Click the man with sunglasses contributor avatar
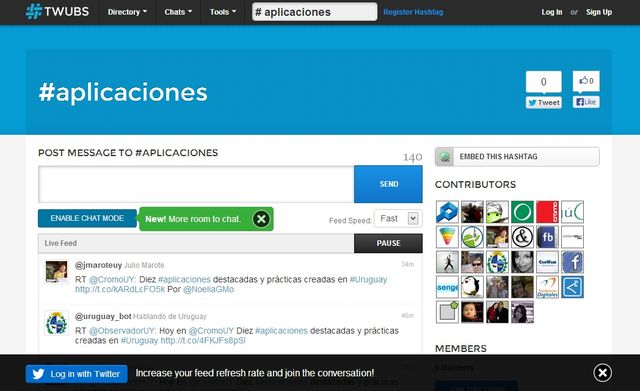The image size is (640, 391). (472, 262)
